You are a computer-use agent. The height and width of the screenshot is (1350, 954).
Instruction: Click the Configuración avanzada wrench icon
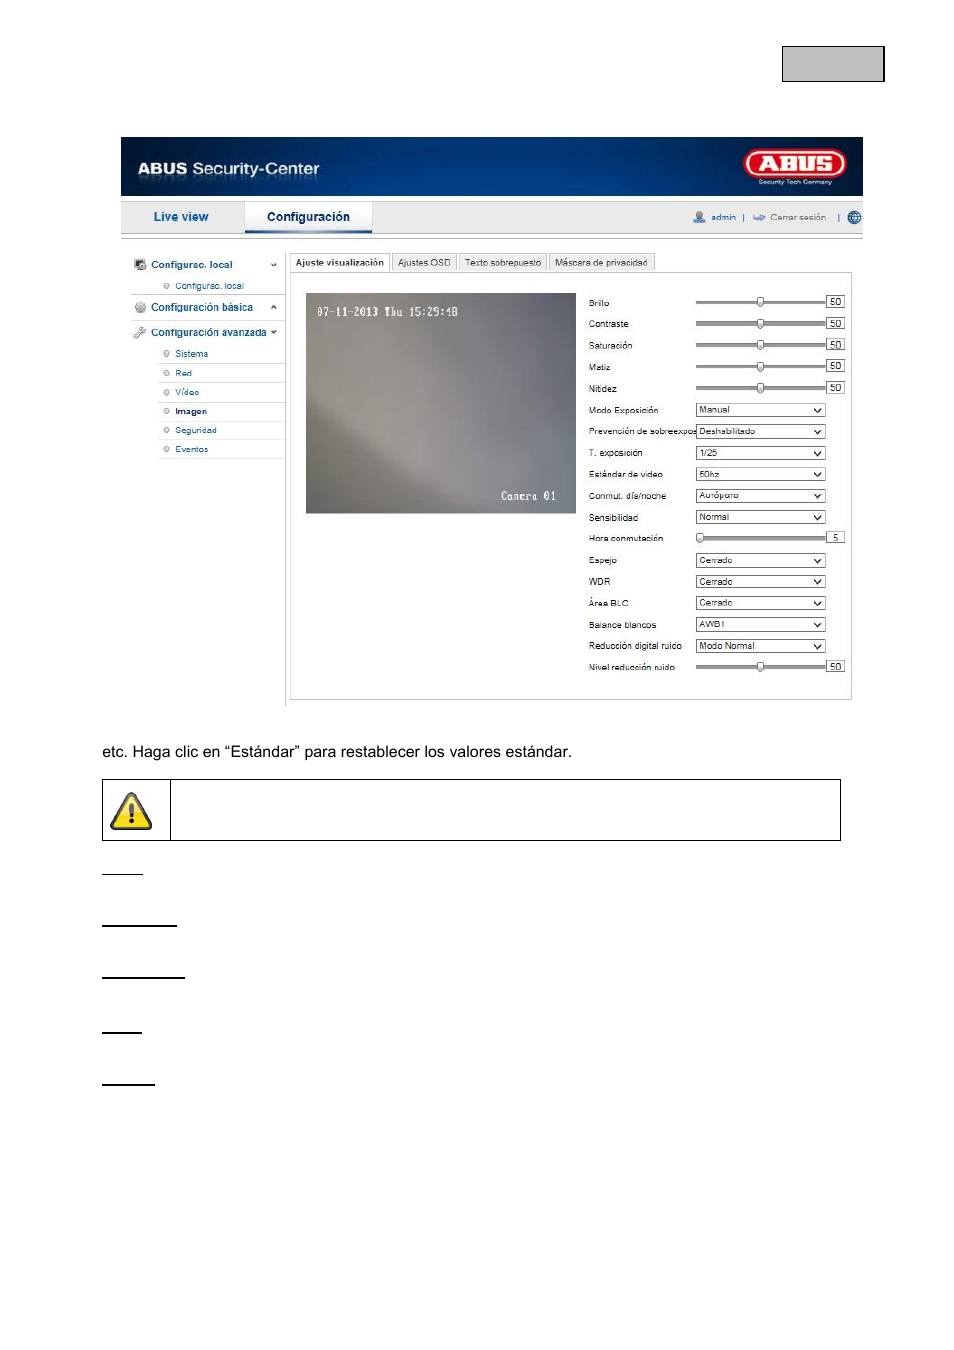tap(140, 333)
